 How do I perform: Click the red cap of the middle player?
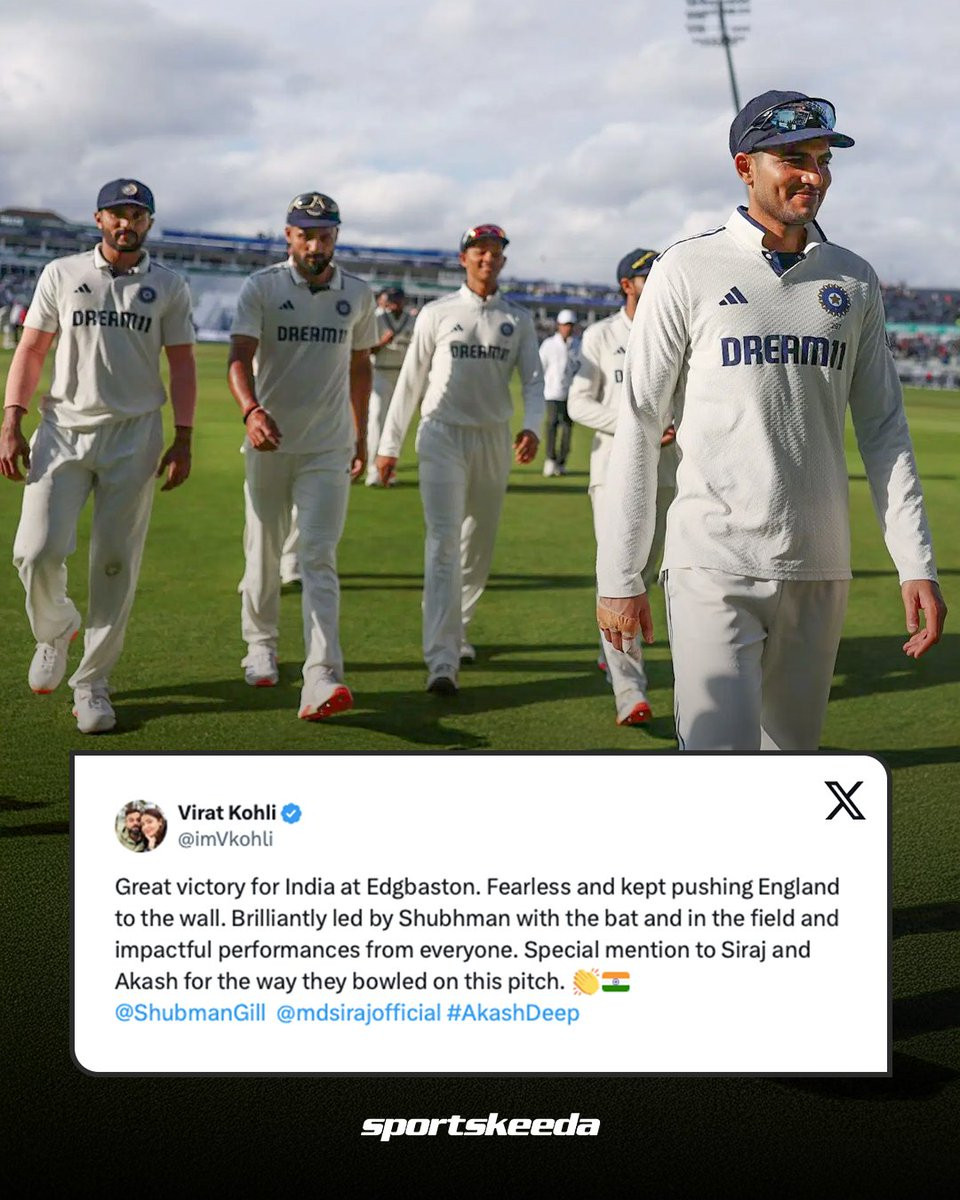pyautogui.click(x=484, y=236)
